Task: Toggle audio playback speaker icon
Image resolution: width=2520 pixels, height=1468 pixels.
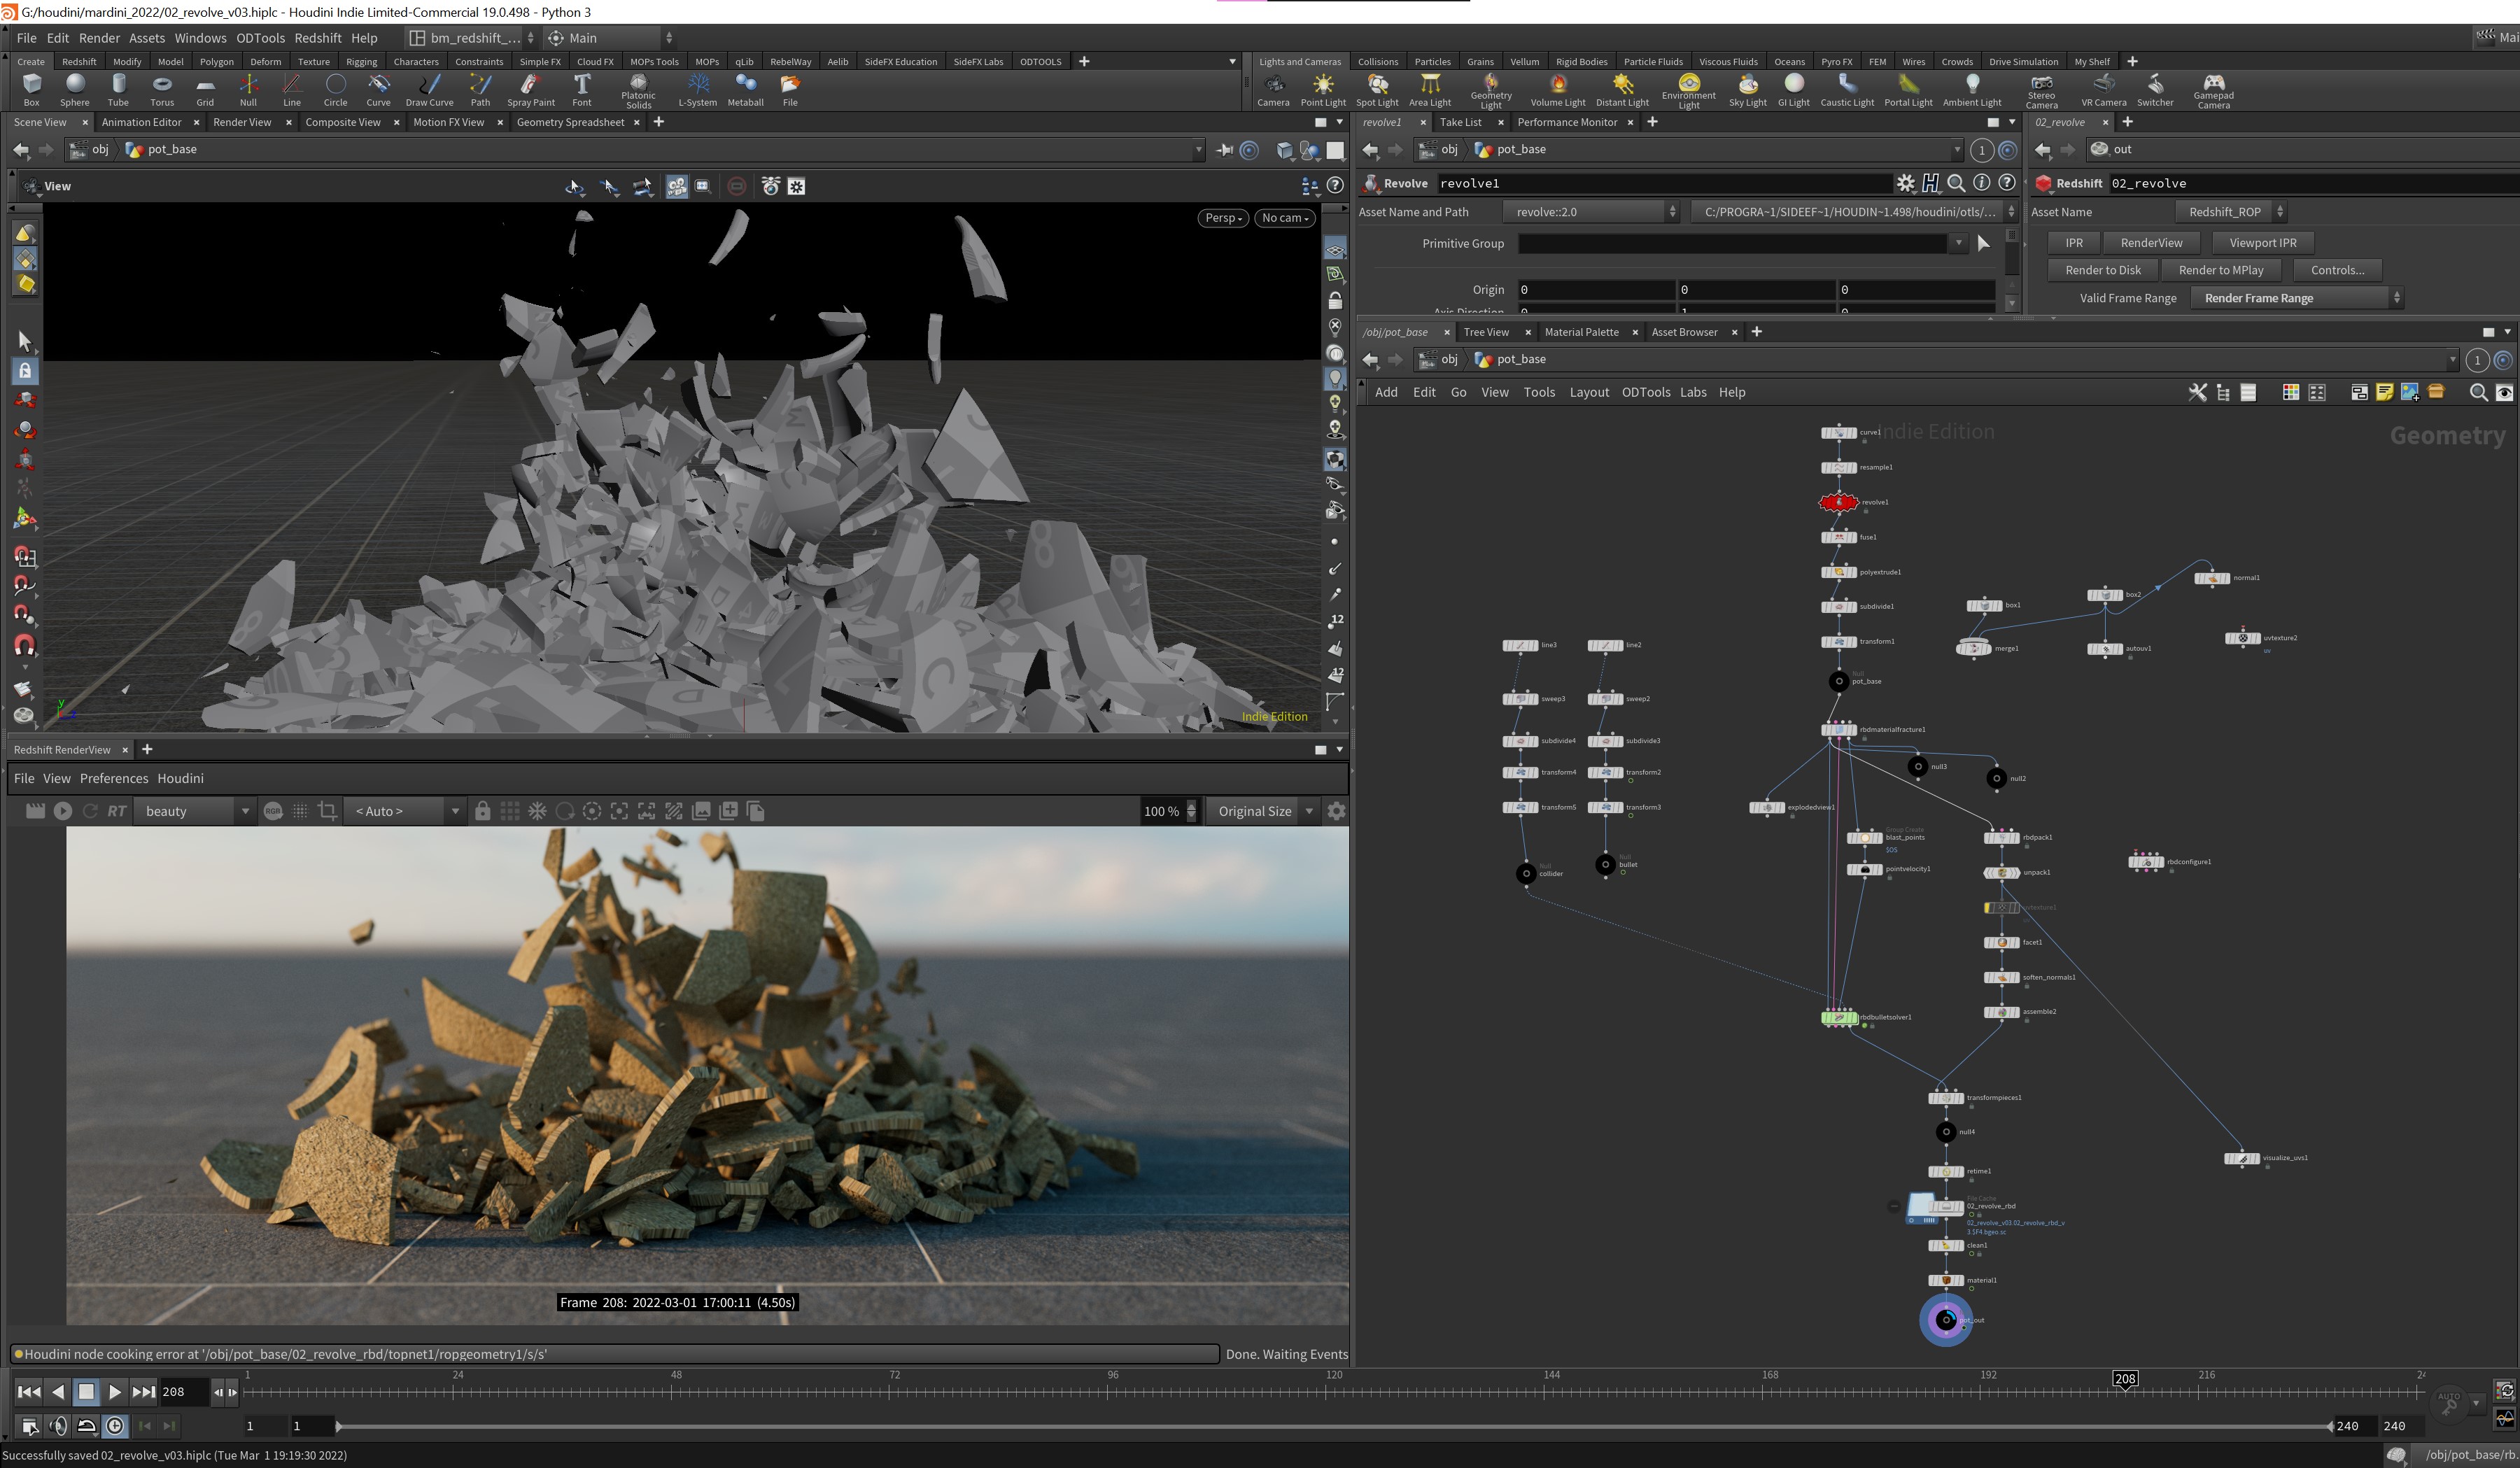Action: [x=58, y=1426]
